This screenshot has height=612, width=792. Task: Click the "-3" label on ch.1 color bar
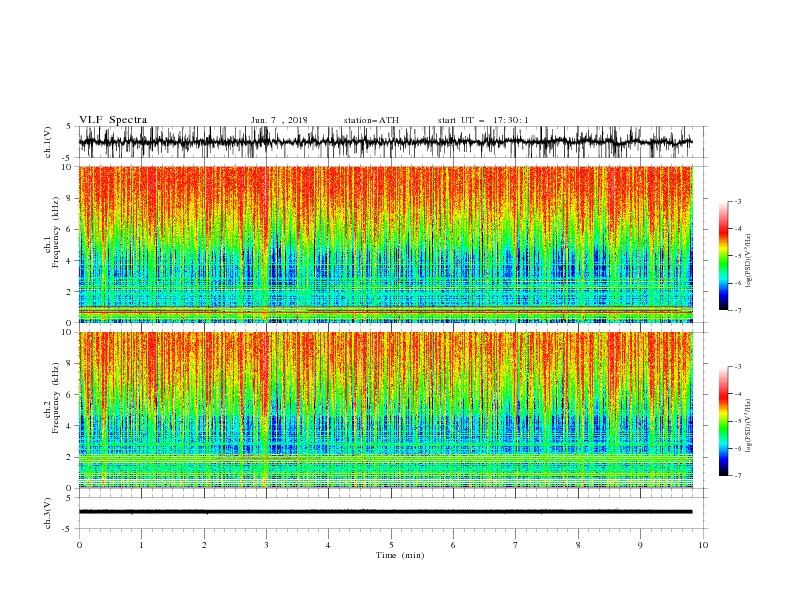(738, 201)
